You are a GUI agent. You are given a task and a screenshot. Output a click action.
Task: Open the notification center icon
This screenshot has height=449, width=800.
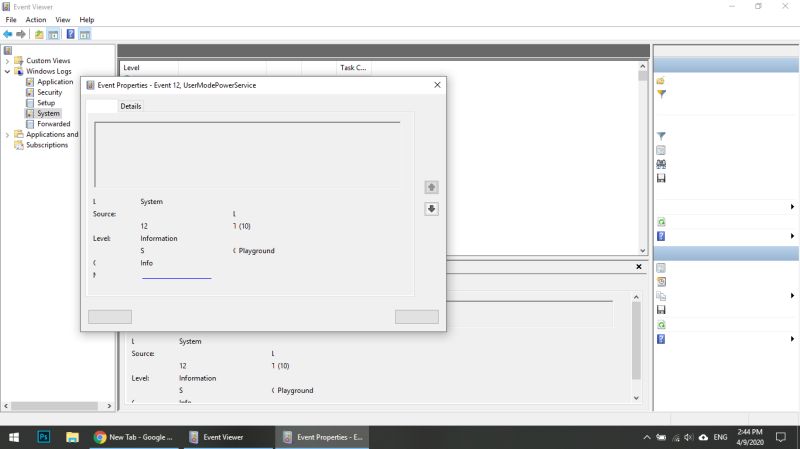coord(781,437)
